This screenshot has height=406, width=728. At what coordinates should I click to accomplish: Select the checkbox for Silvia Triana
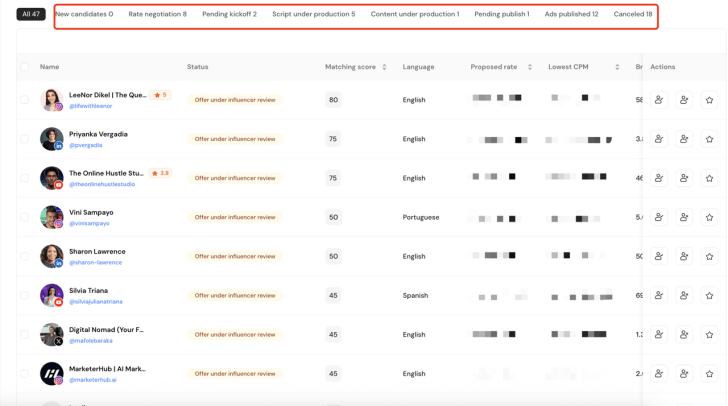coord(25,296)
